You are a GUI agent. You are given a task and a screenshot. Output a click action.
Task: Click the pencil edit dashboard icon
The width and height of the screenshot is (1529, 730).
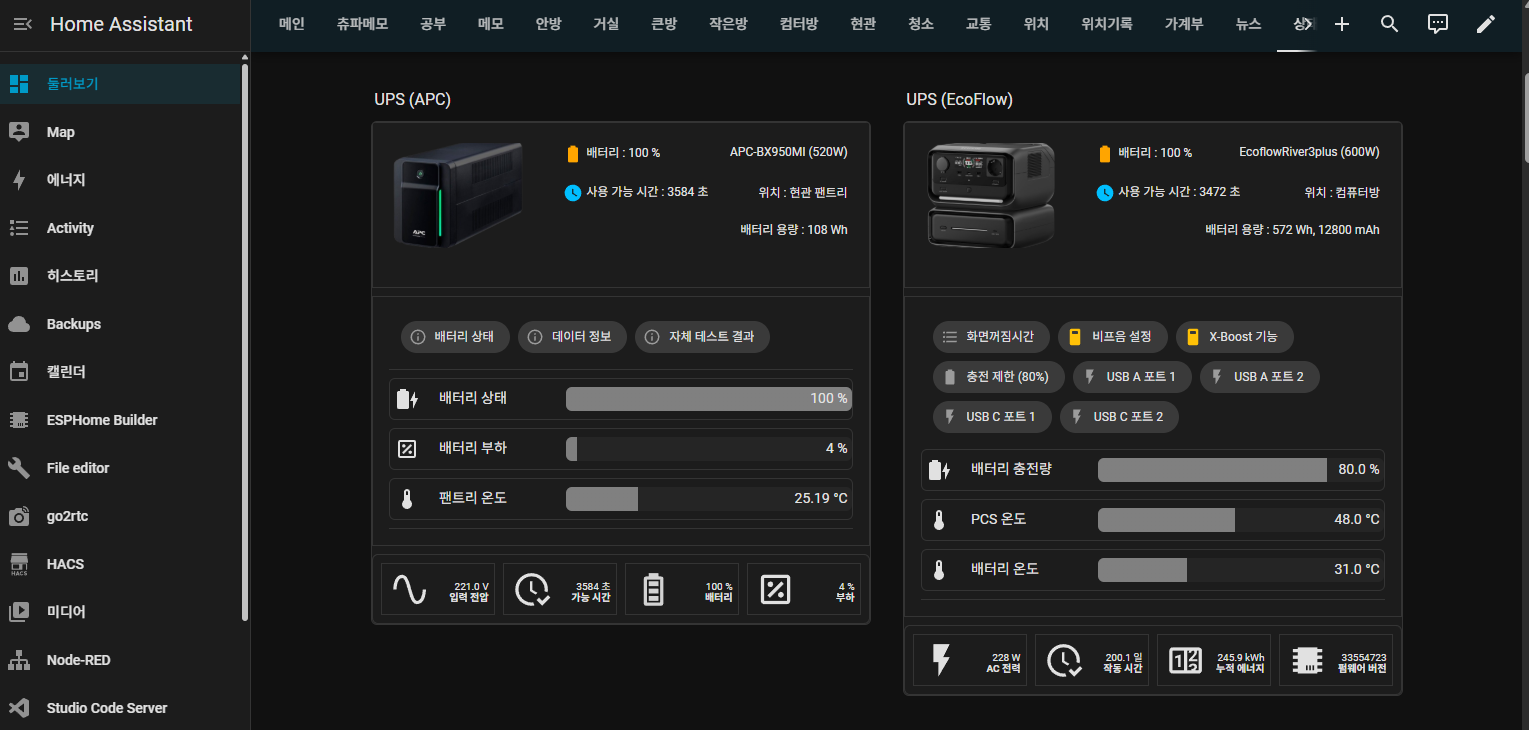tap(1486, 24)
